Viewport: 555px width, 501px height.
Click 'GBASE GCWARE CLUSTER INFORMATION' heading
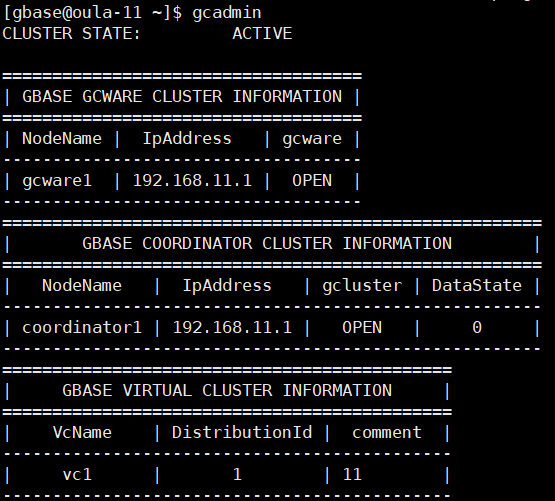pos(182,96)
